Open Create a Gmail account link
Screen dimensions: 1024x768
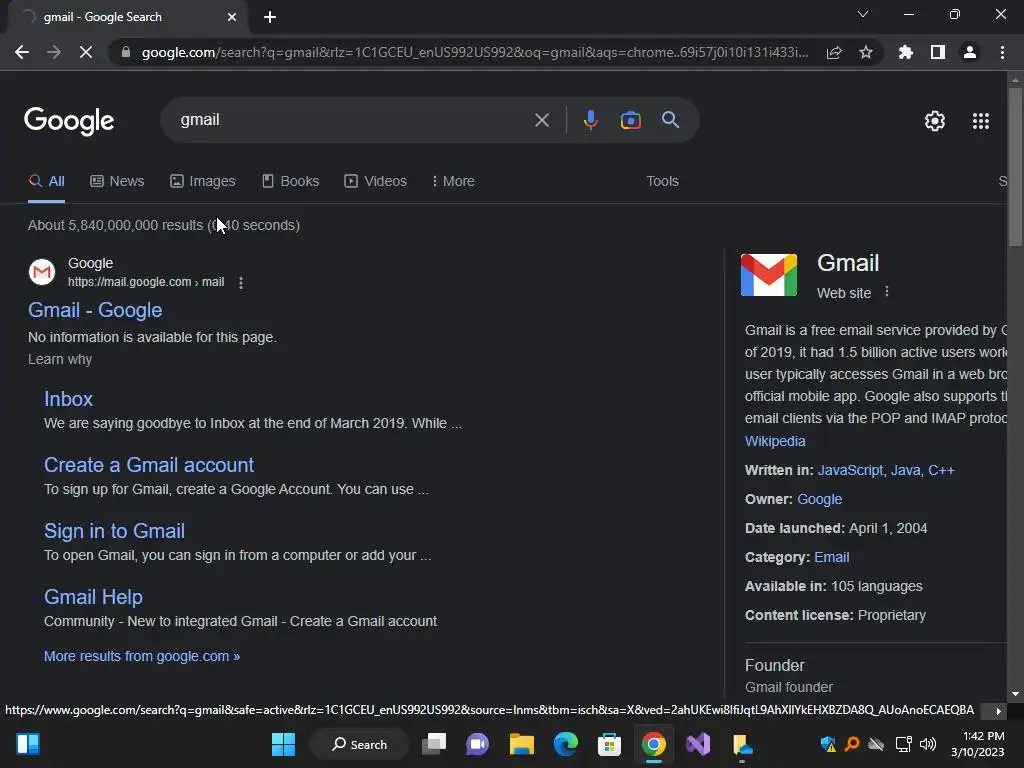click(149, 465)
